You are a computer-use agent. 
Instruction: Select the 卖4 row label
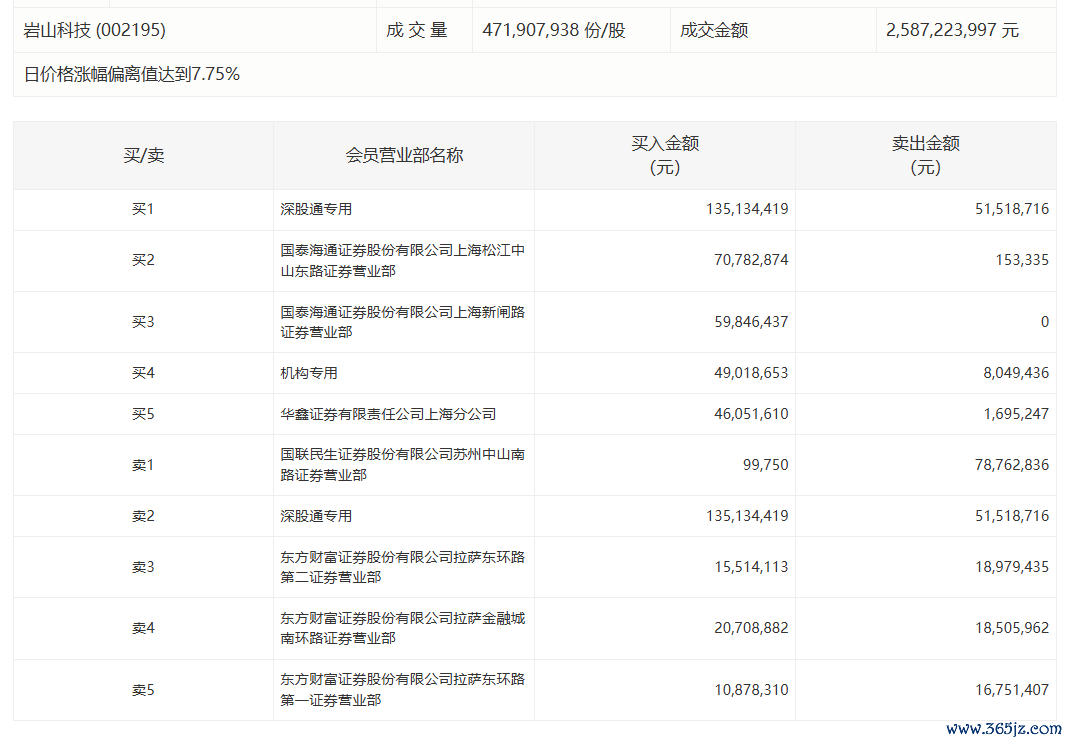click(143, 628)
